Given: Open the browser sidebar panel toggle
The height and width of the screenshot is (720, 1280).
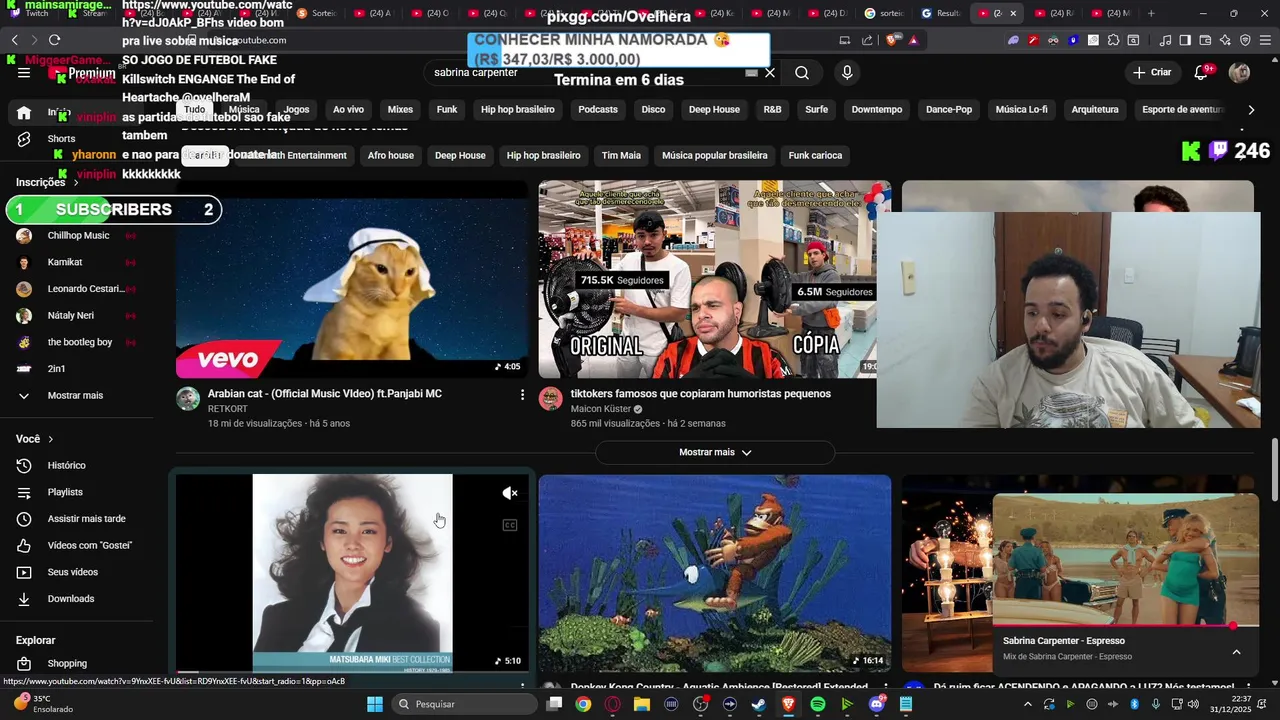Looking at the screenshot, I should tap(1185, 40).
